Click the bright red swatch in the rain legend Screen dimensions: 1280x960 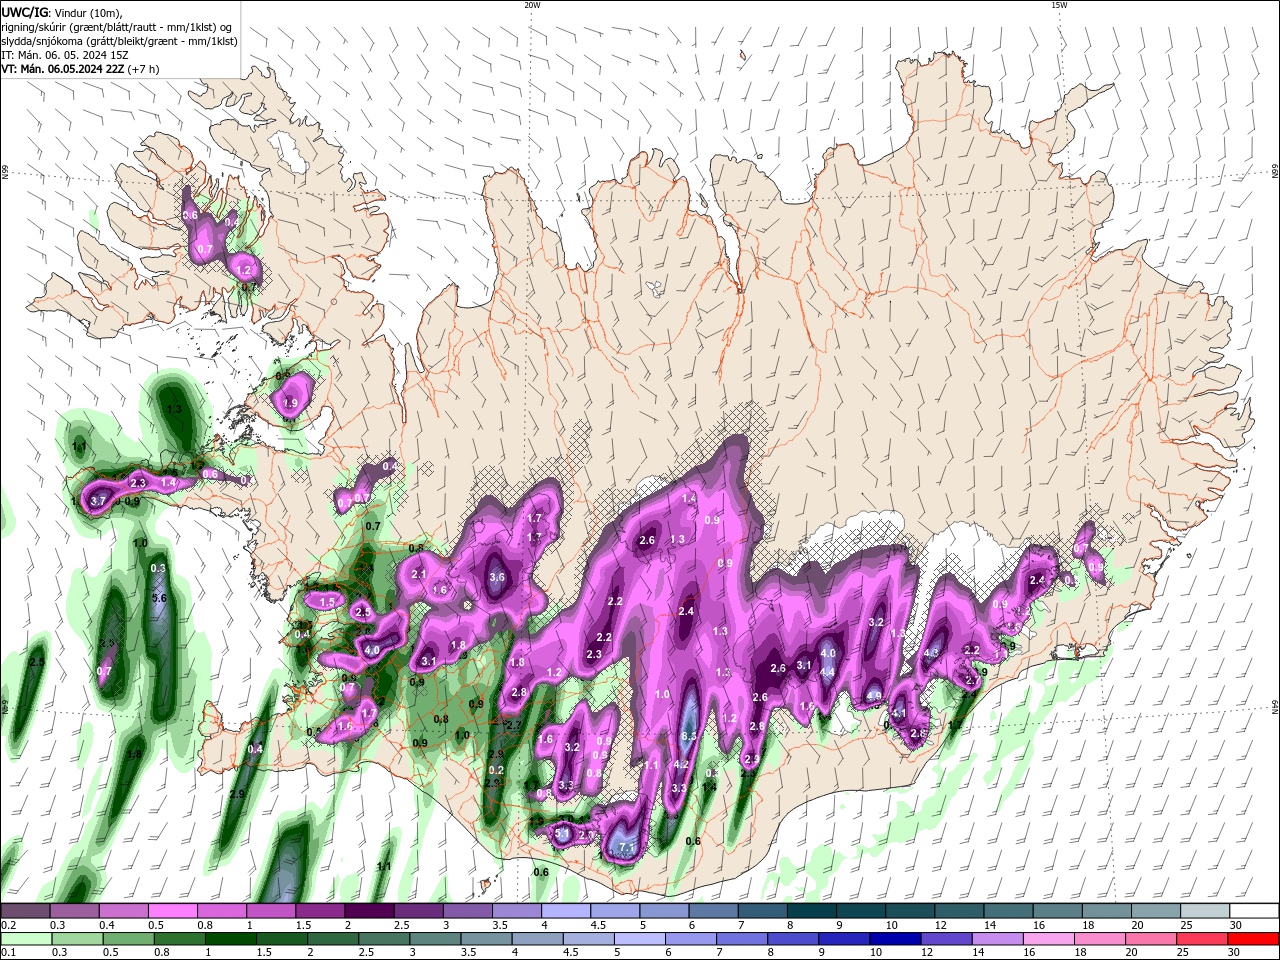(x=1254, y=939)
